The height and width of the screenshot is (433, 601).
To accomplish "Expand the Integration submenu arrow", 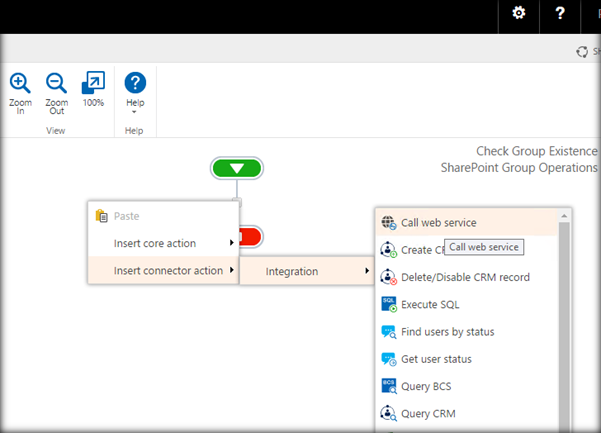I will 367,271.
